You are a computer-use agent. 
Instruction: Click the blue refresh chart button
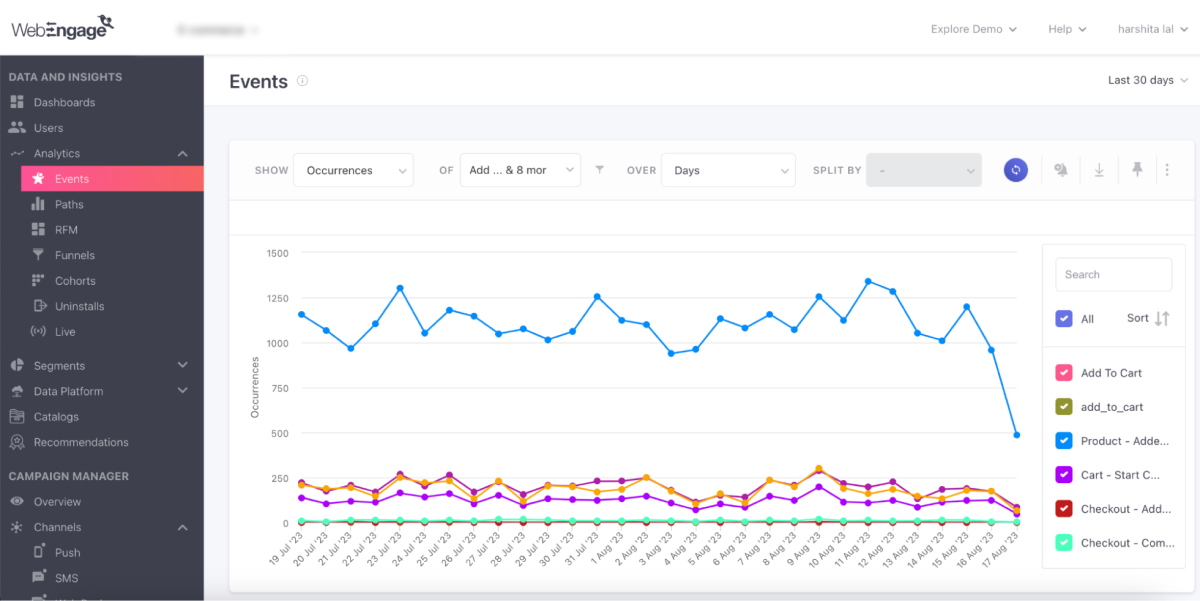[1015, 170]
